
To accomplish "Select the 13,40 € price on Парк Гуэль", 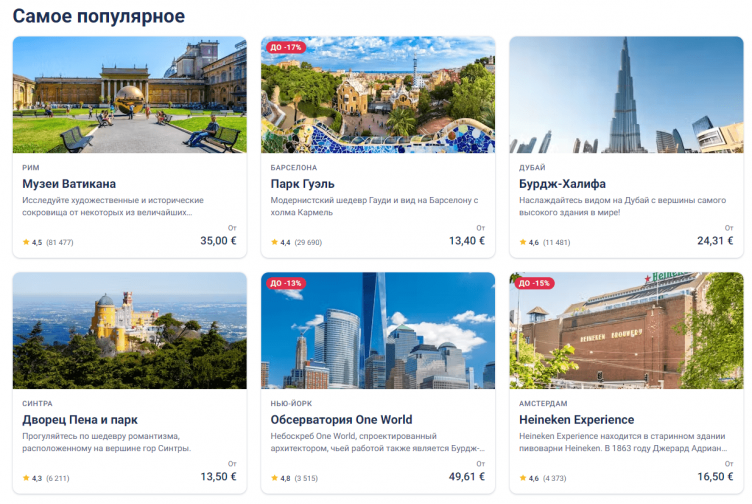I will click(467, 240).
